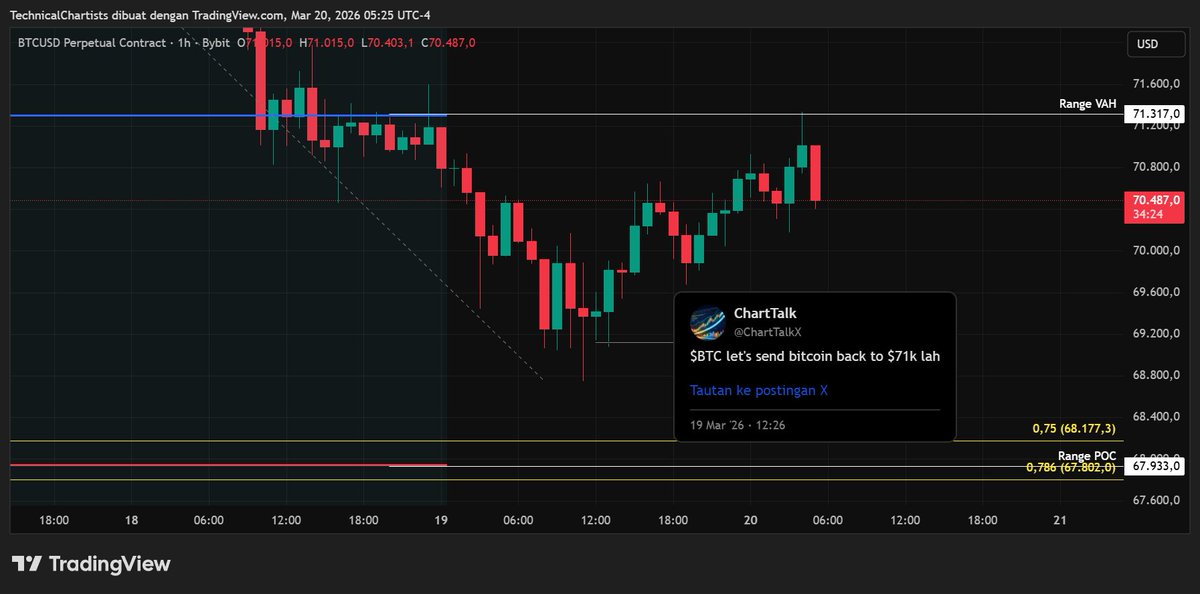Viewport: 1200px width, 594px height.
Task: Click the 'Range POC' text label
Action: [x=1087, y=455]
